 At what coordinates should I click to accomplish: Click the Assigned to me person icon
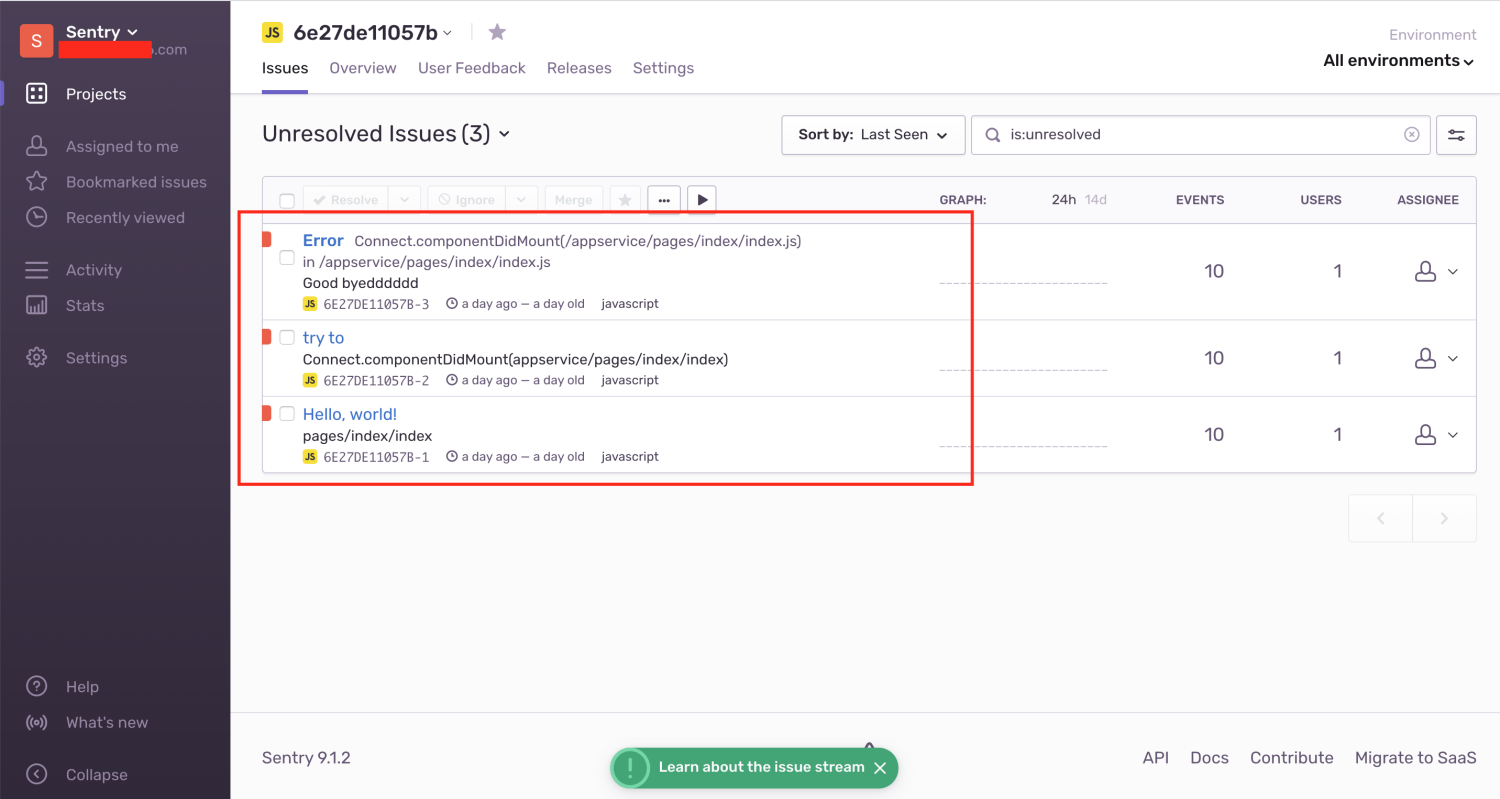(x=36, y=146)
